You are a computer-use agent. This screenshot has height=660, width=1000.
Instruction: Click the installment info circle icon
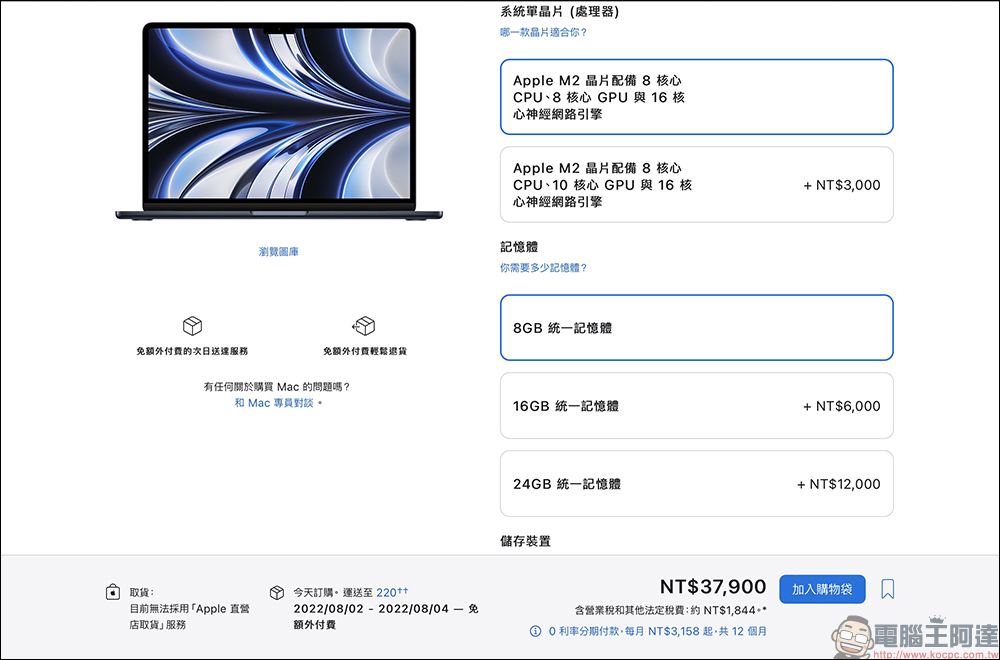point(535,631)
